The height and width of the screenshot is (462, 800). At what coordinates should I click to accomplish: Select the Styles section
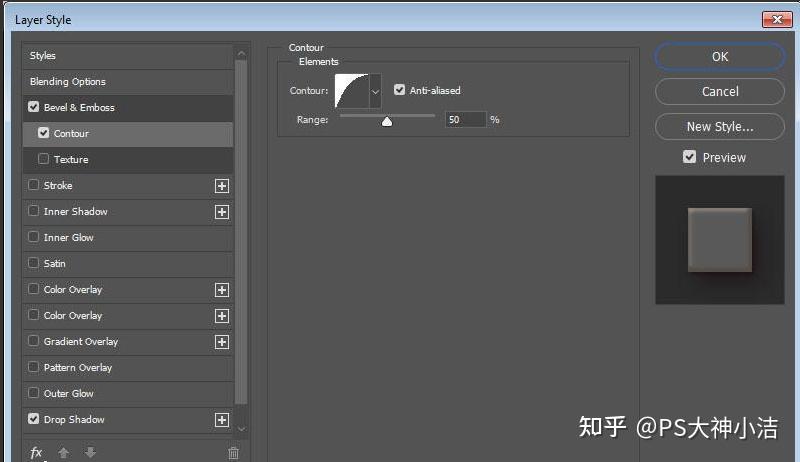click(128, 56)
